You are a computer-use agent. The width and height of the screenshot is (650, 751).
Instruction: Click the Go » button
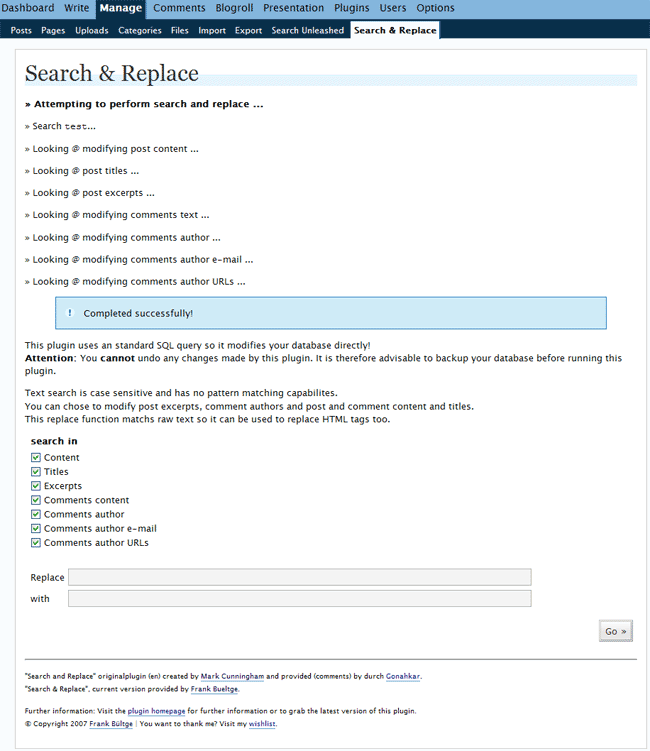tap(616, 631)
